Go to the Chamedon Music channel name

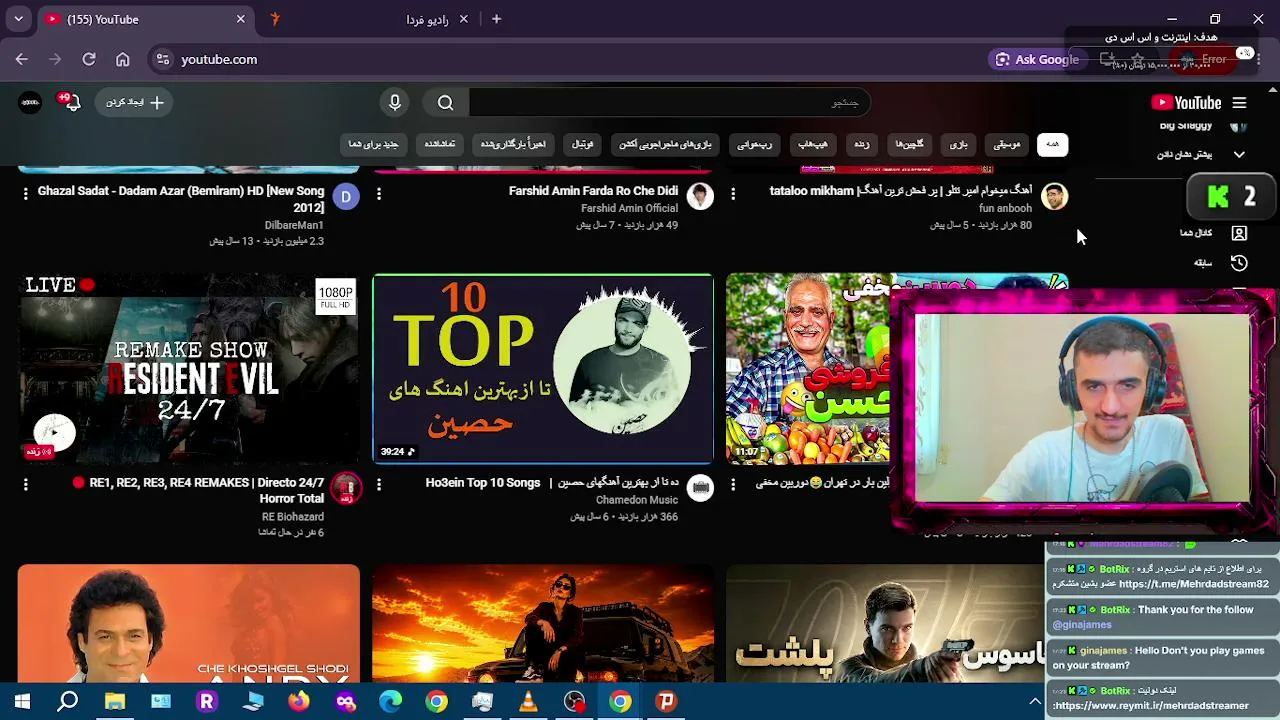click(x=637, y=500)
